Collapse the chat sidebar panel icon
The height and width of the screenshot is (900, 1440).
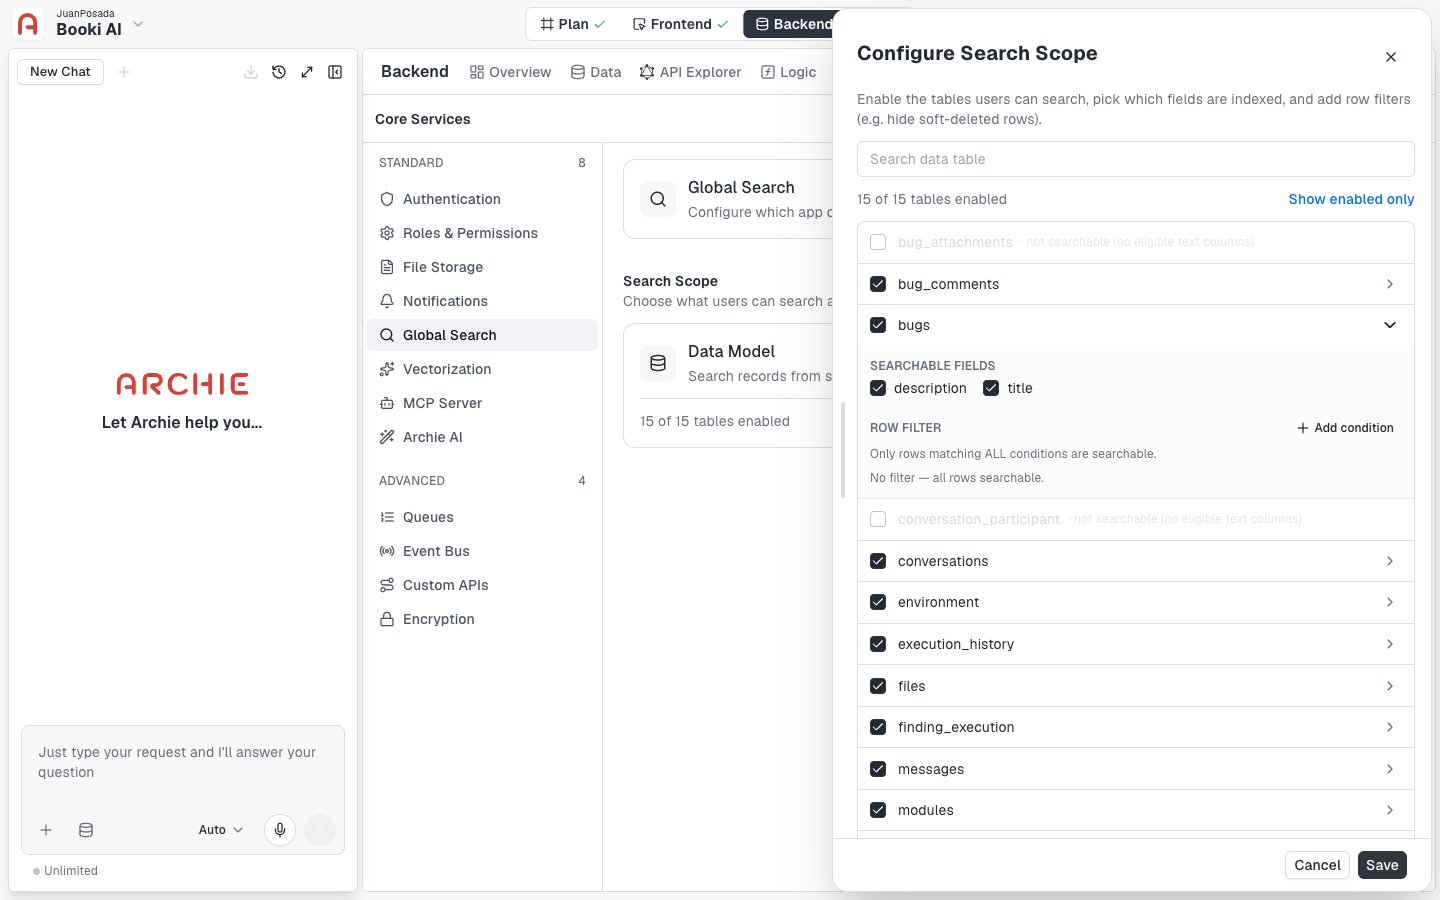point(335,72)
